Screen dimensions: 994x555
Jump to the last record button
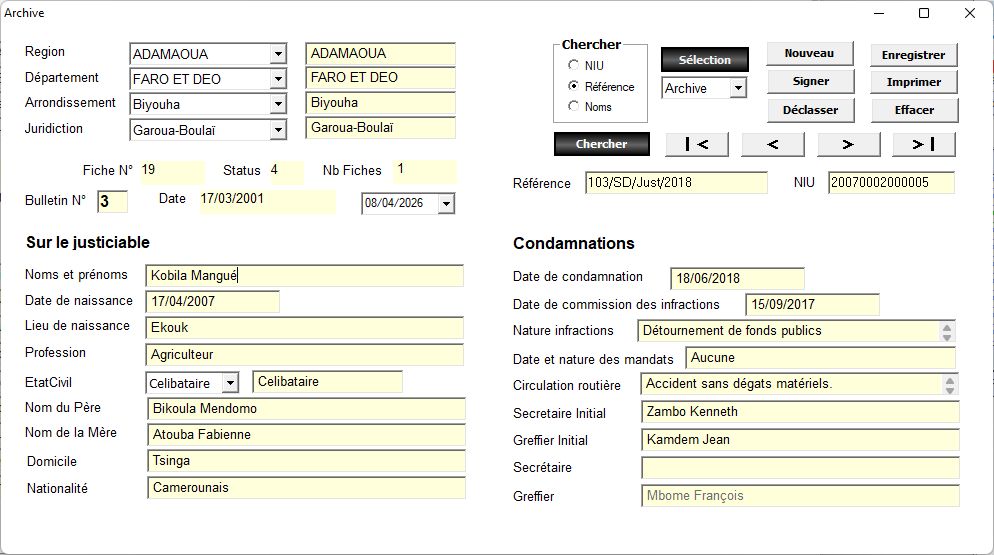[923, 144]
